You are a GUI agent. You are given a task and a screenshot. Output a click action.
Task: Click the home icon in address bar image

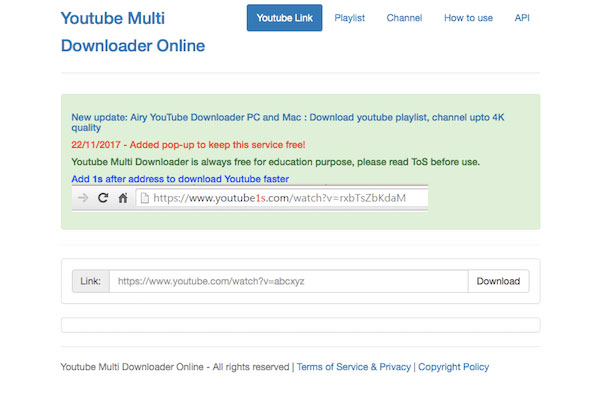[123, 198]
